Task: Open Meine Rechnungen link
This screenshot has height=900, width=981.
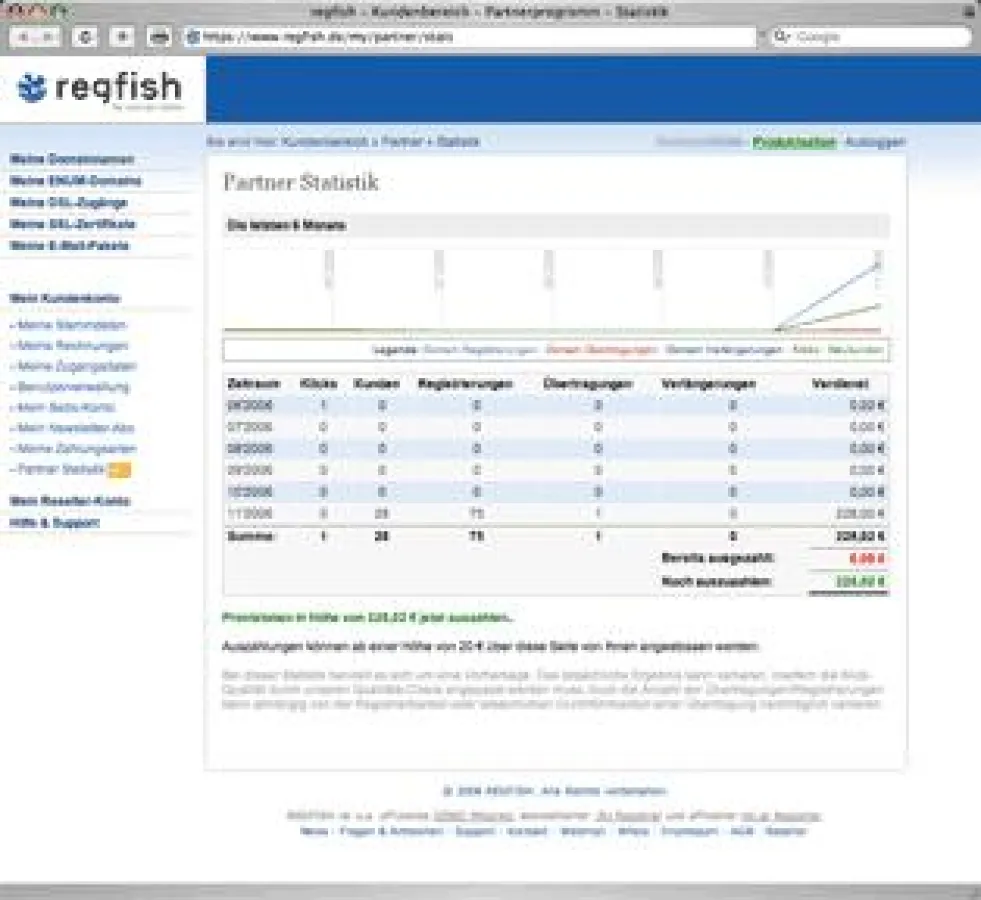Action: pos(72,346)
